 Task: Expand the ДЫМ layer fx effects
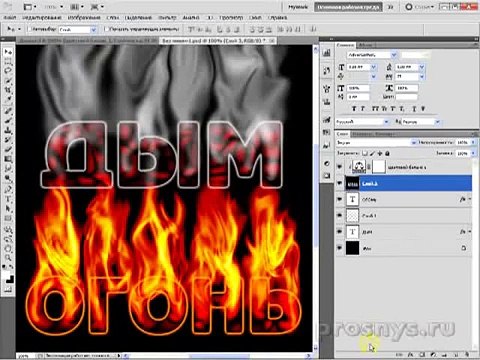coord(469,232)
